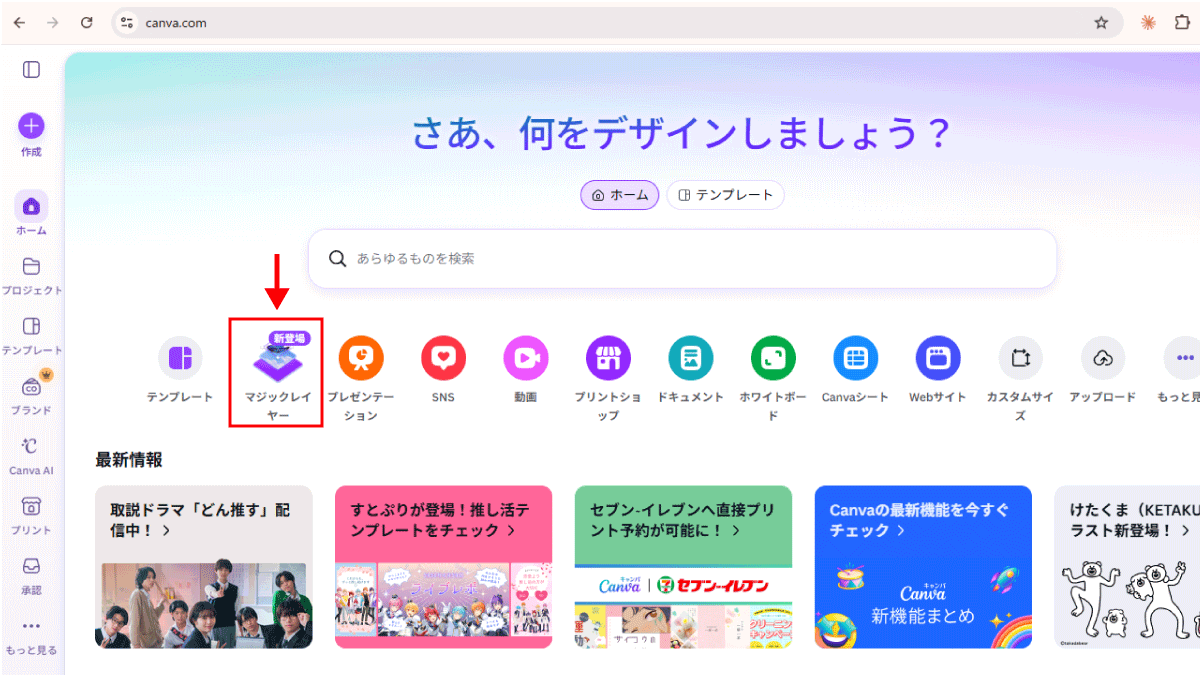Screen dimensions: 1200x675
Task: Open the けたくま illustration card
Action: [x=1127, y=567]
